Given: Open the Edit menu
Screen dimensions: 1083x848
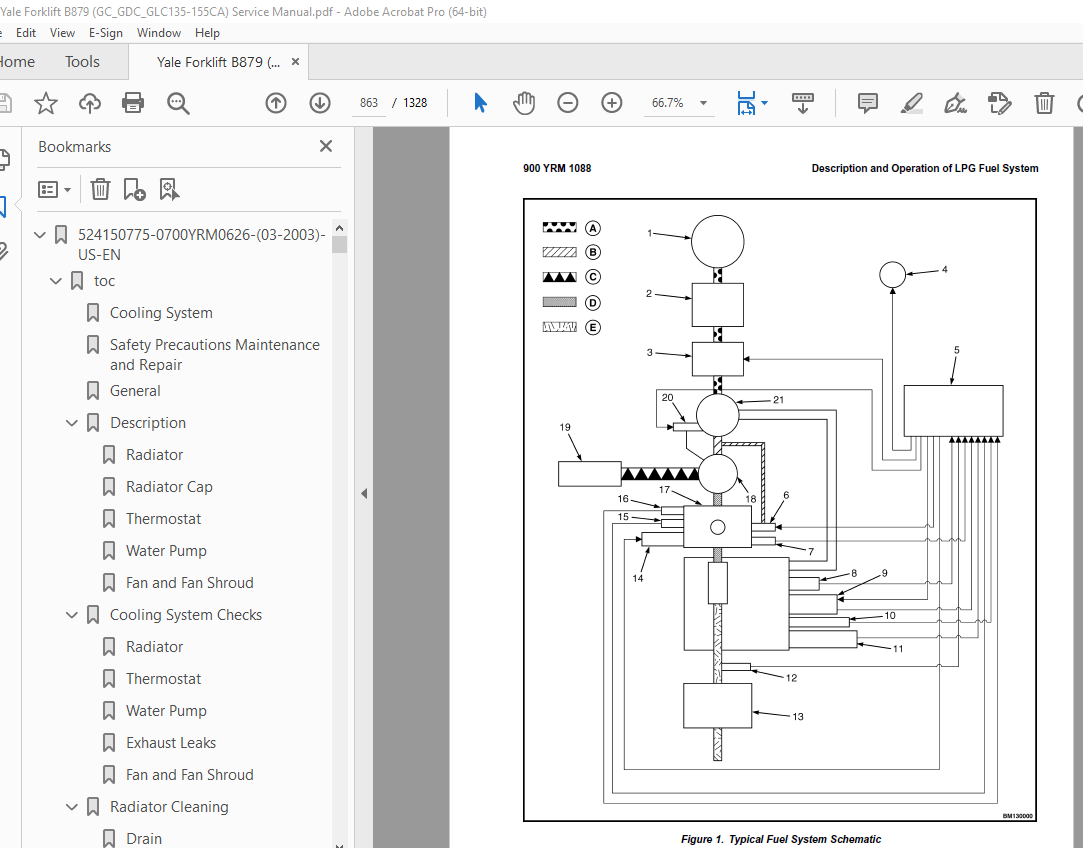Looking at the screenshot, I should 26,32.
